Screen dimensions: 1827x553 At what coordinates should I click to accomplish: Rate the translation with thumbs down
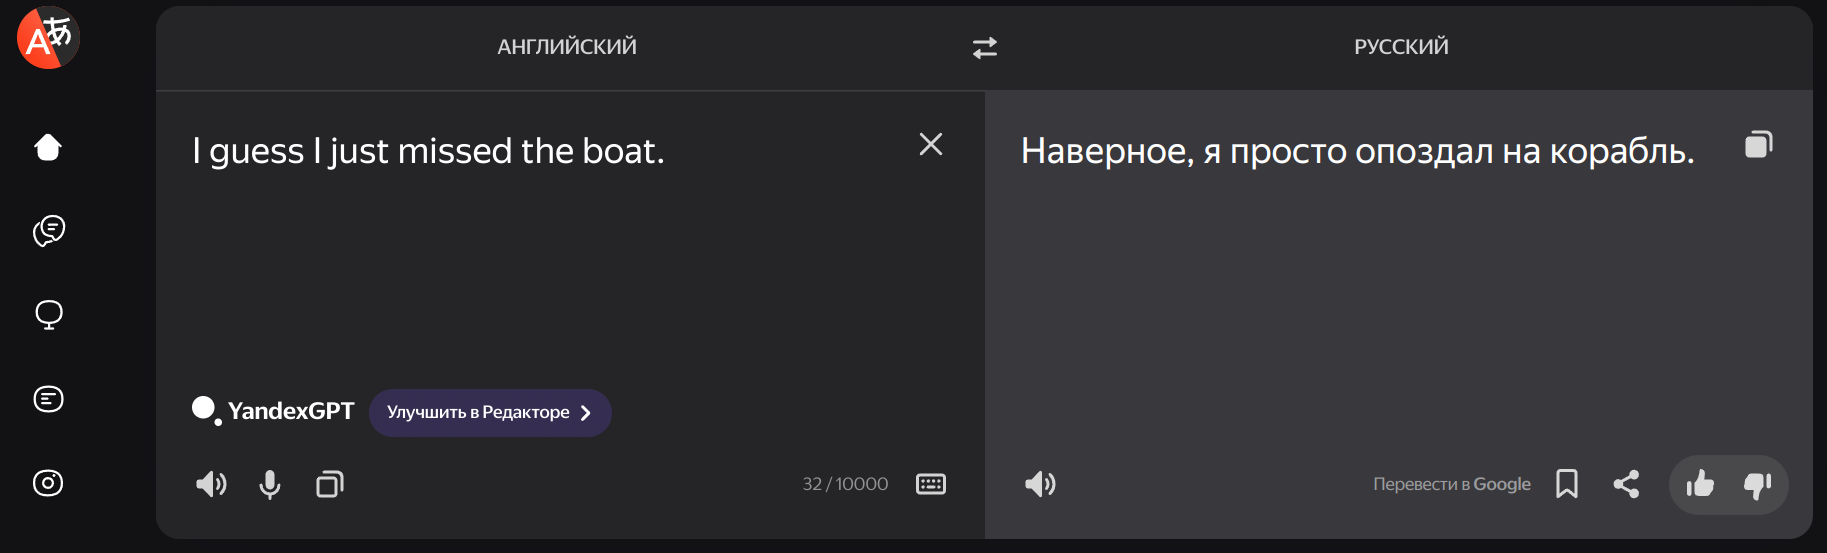(1757, 485)
